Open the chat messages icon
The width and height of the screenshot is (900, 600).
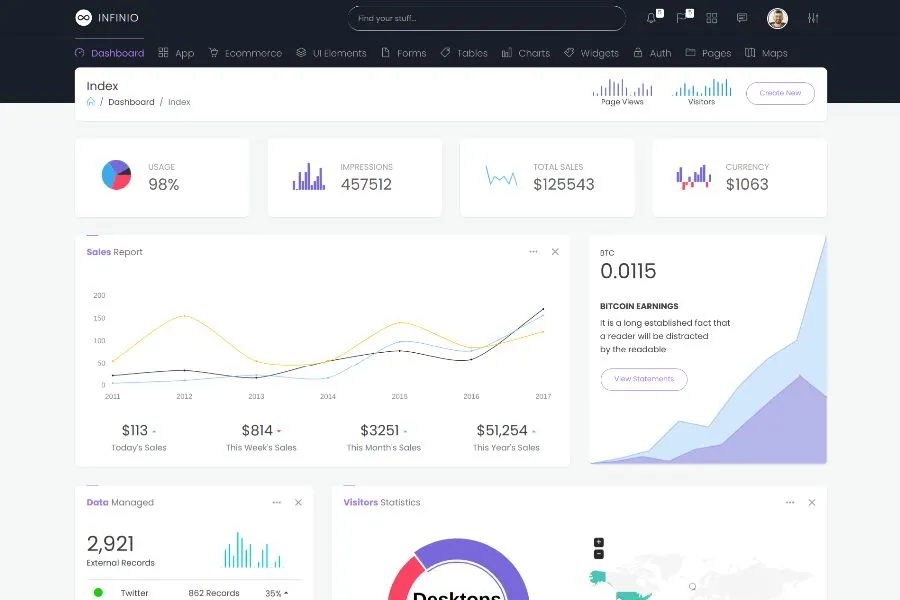pos(742,18)
